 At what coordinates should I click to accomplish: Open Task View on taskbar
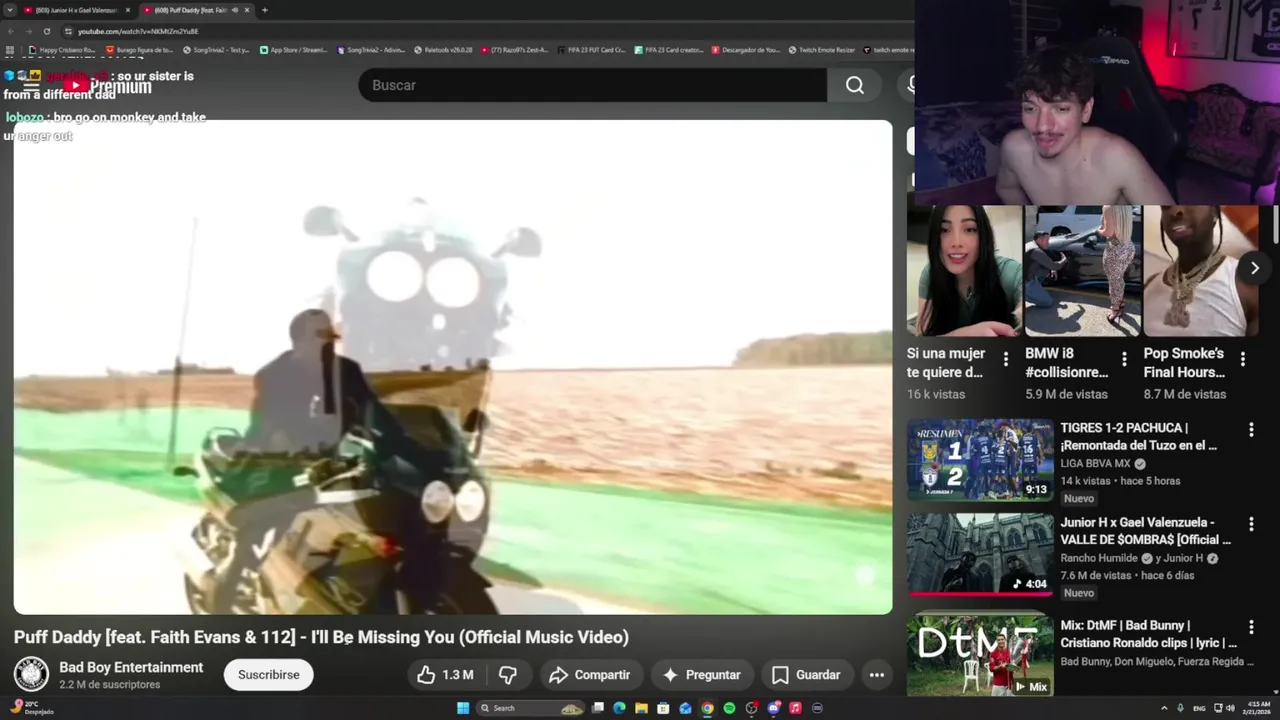(597, 708)
